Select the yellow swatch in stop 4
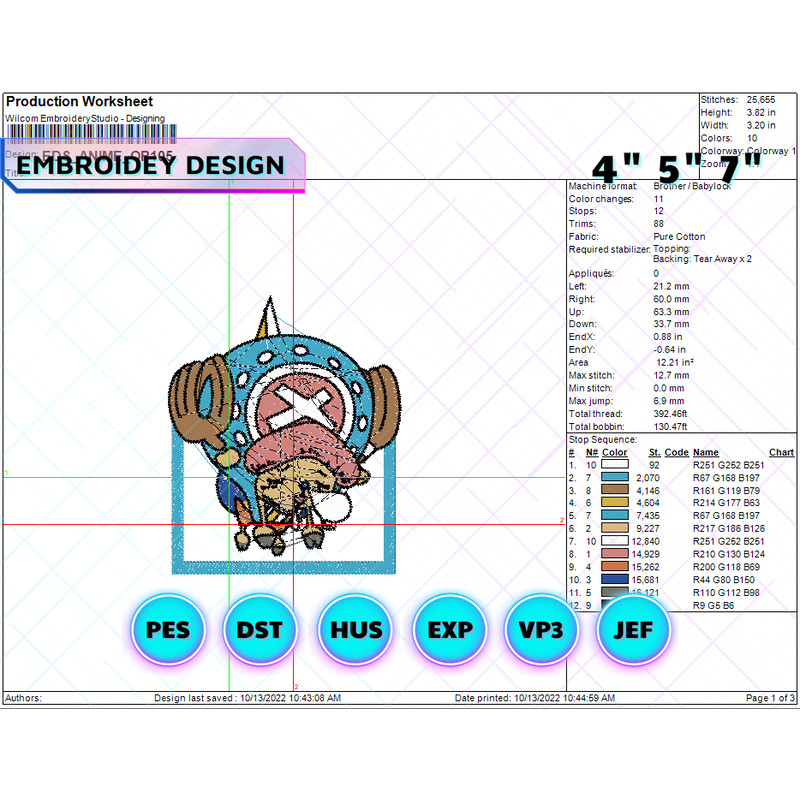 pos(614,503)
